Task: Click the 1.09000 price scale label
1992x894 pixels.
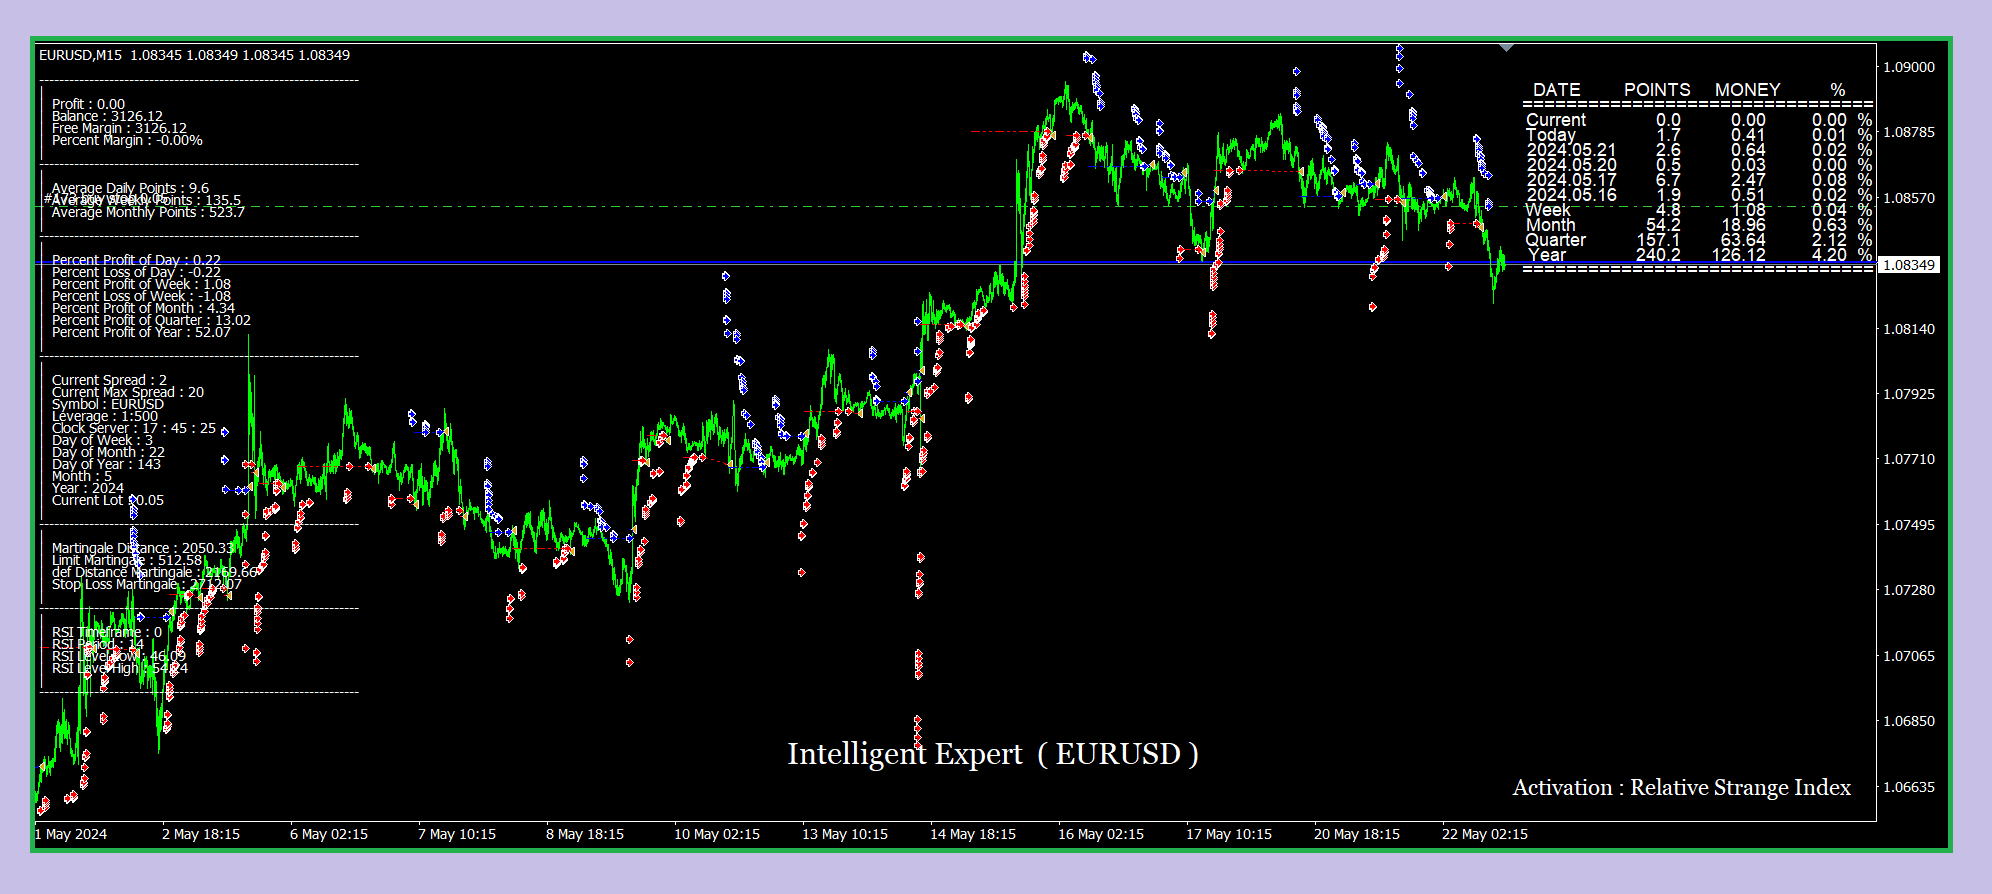Action: click(1909, 67)
